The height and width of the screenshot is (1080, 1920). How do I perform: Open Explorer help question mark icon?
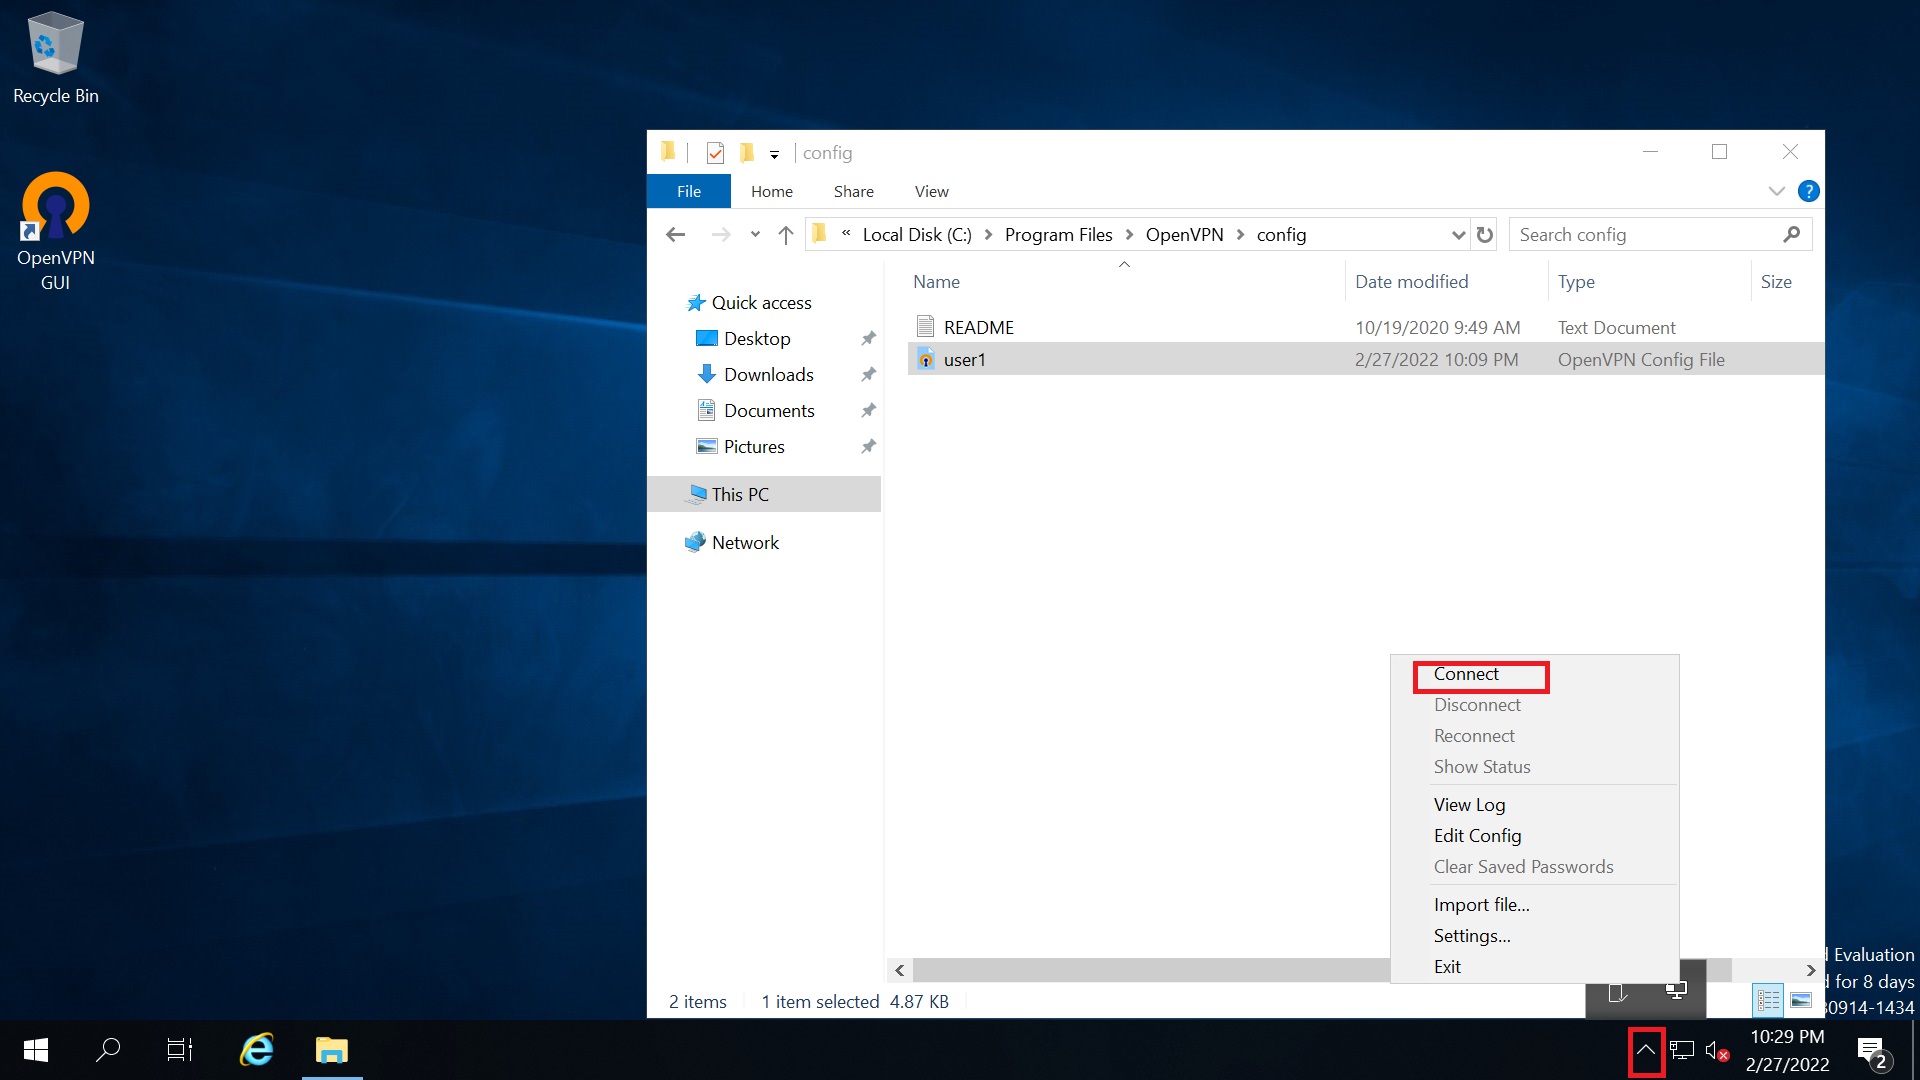[1808, 191]
